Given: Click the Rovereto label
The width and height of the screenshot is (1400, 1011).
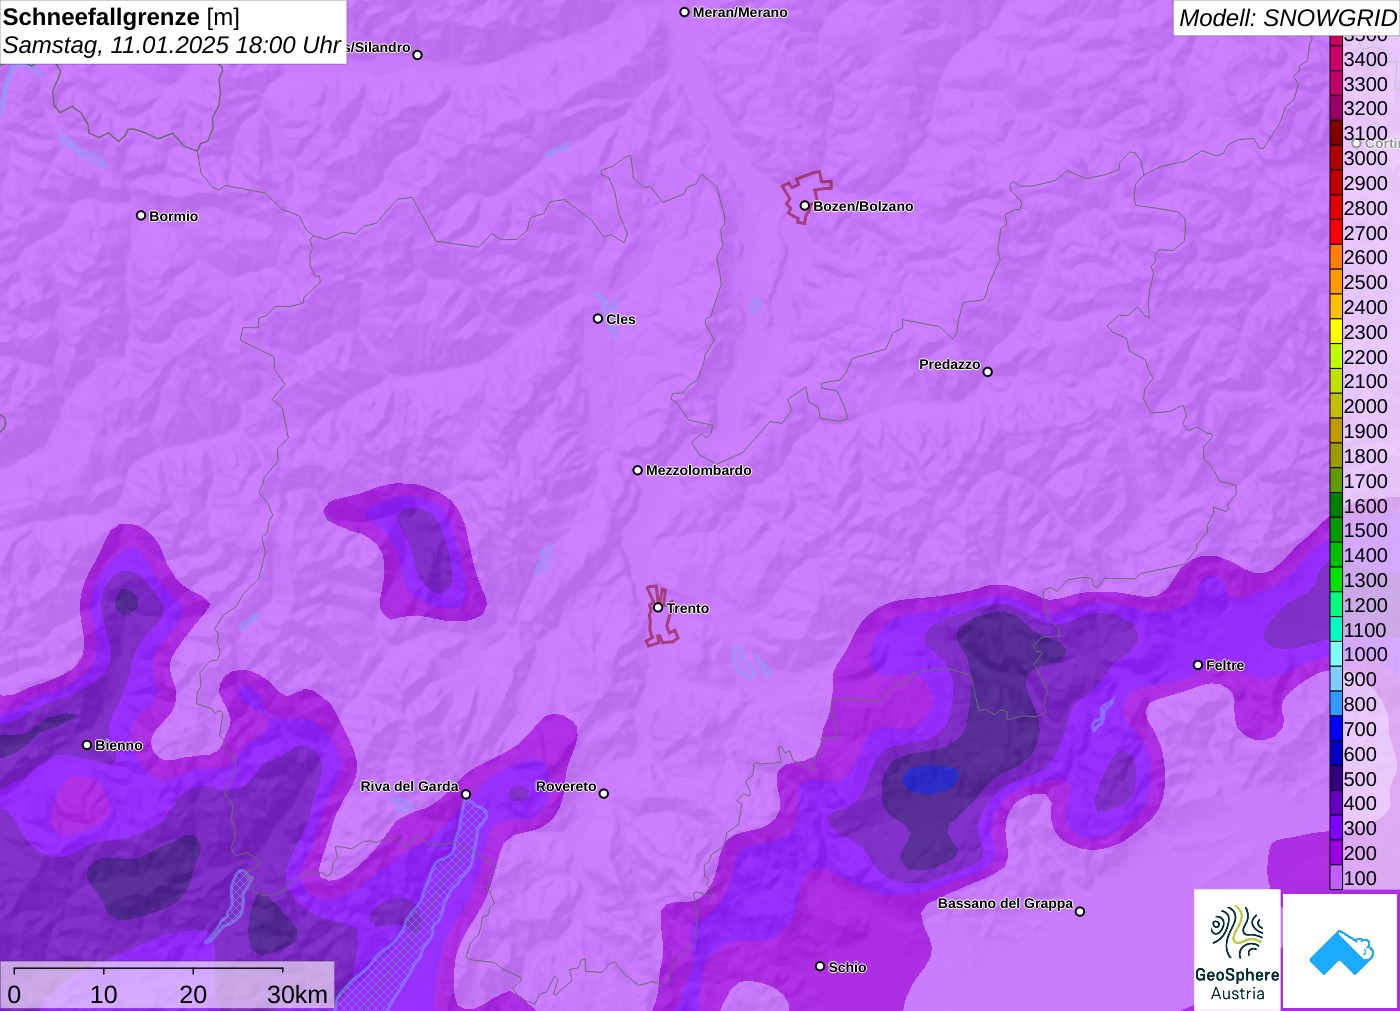Looking at the screenshot, I should point(566,786).
